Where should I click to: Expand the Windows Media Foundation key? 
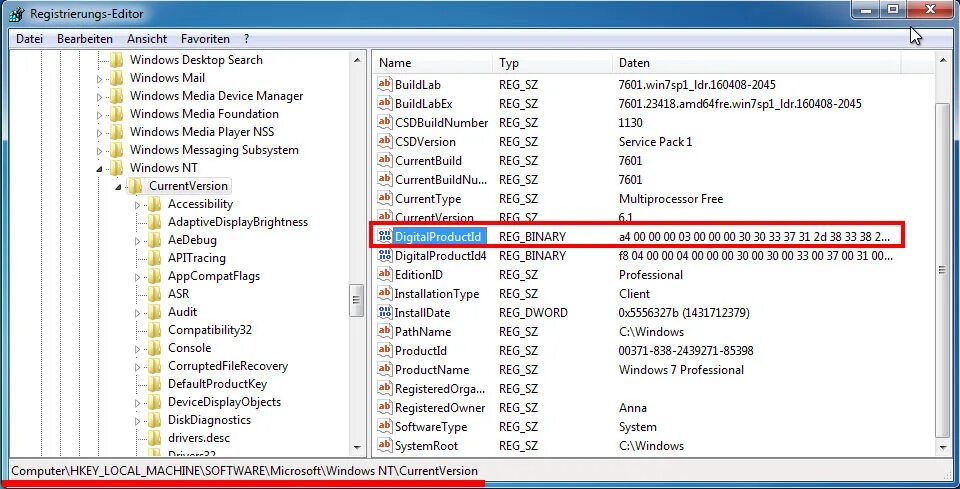click(100, 114)
